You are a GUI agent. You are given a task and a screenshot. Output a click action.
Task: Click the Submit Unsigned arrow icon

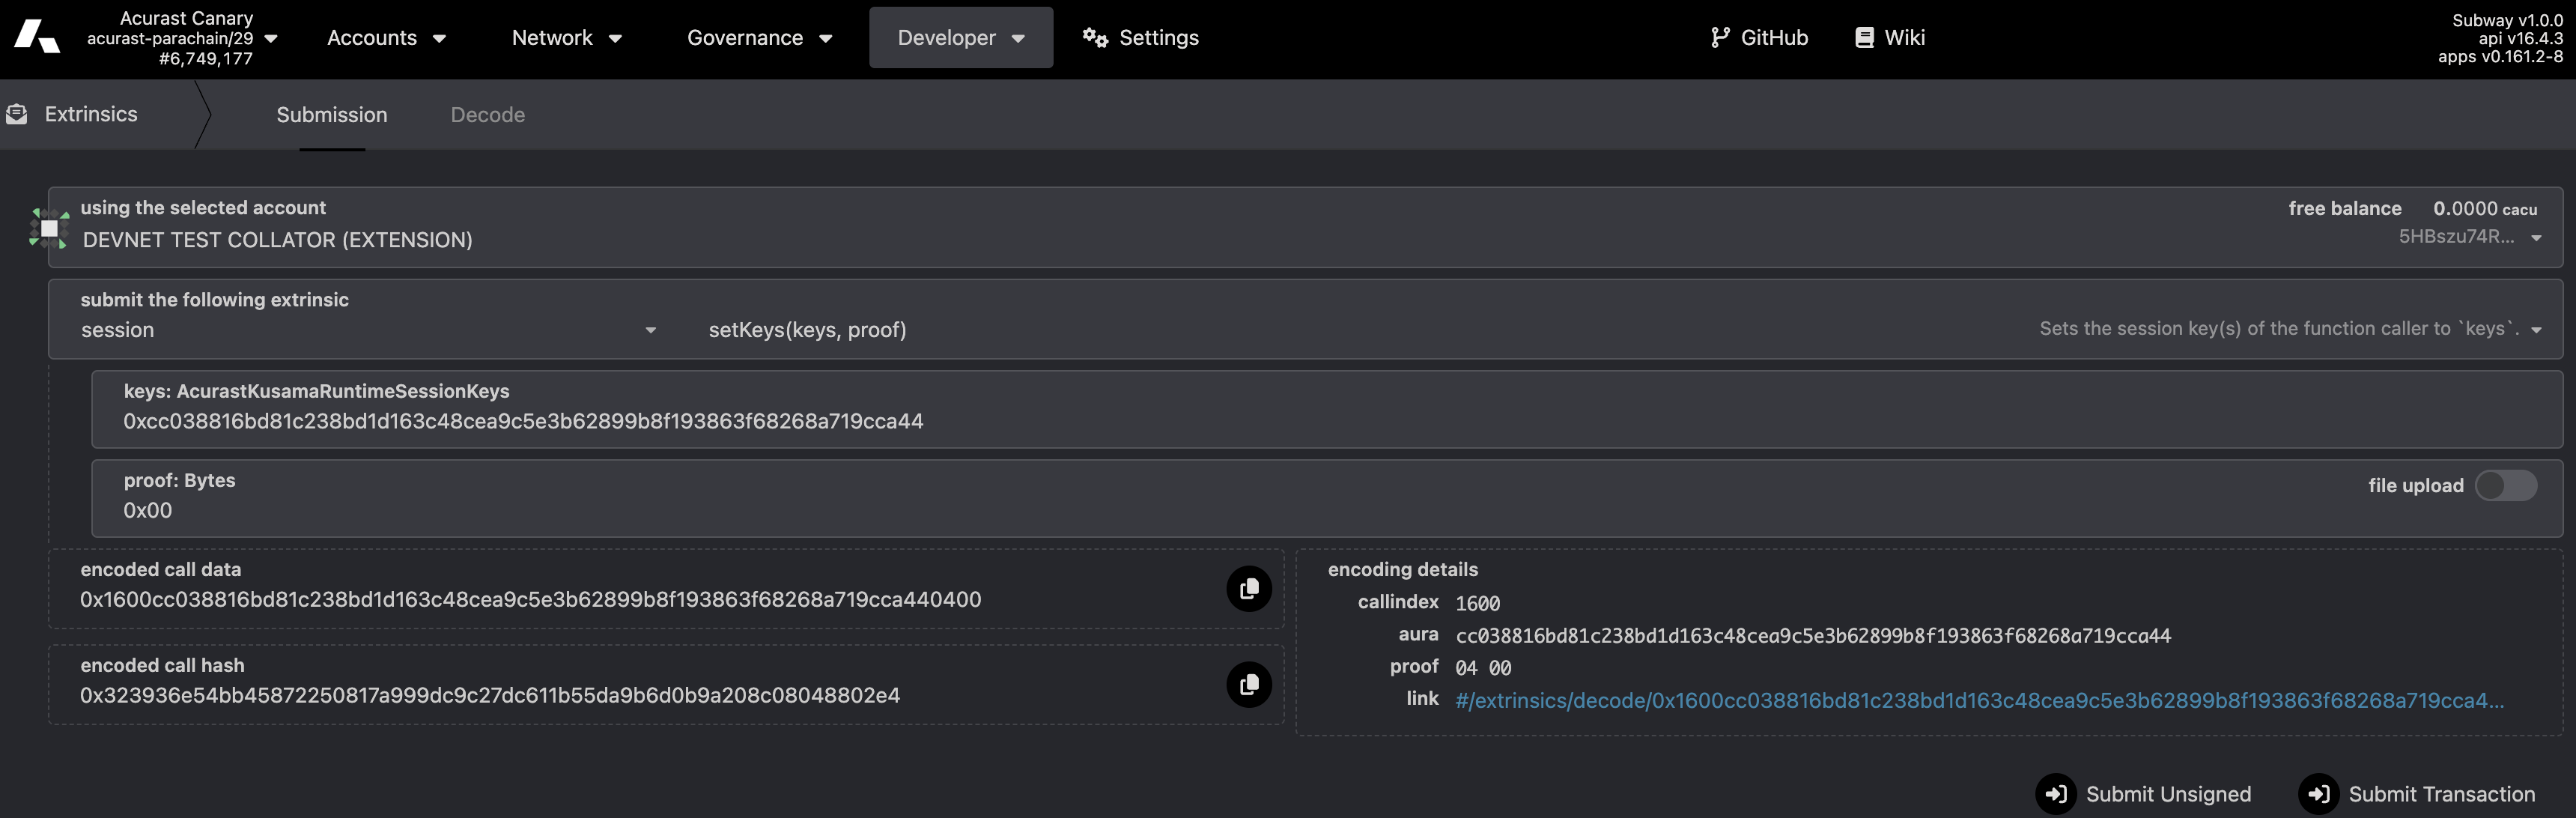pos(2056,794)
